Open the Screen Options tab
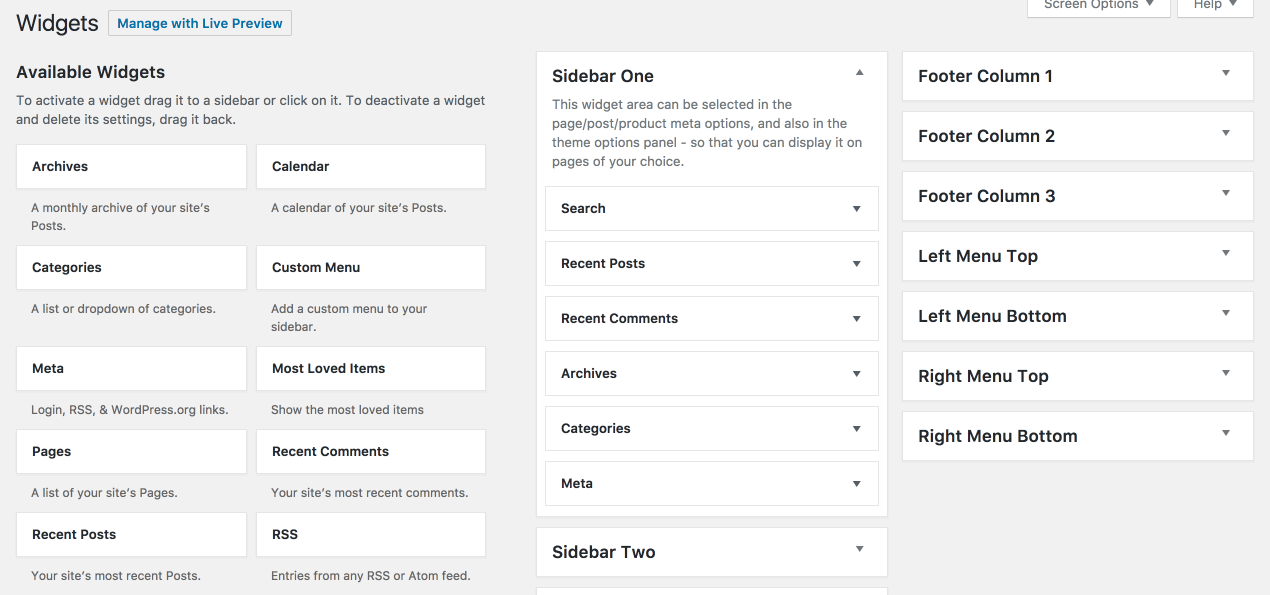This screenshot has height=595, width=1270. click(1098, 5)
